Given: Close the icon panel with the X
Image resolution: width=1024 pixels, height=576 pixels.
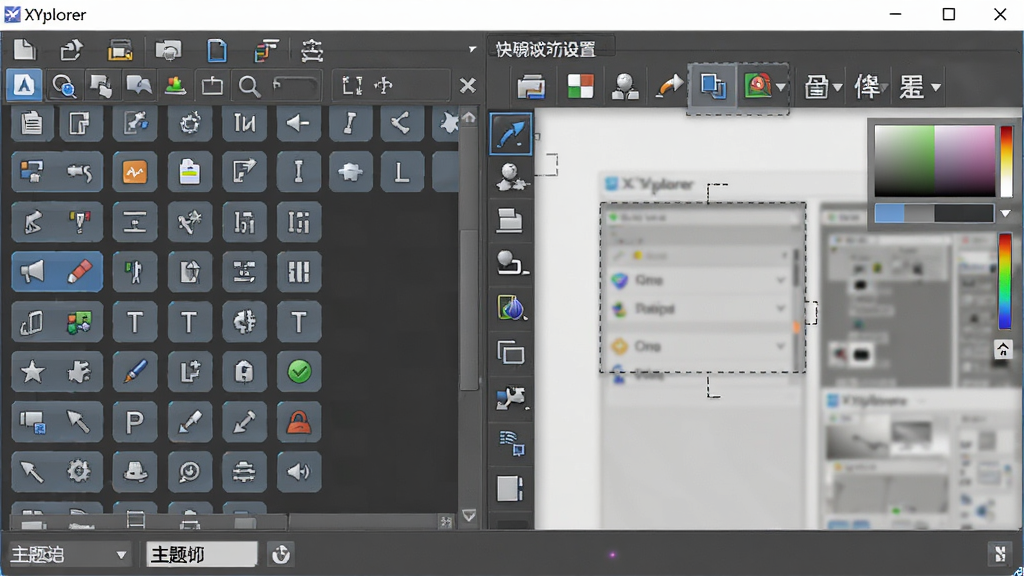Looking at the screenshot, I should click(468, 86).
